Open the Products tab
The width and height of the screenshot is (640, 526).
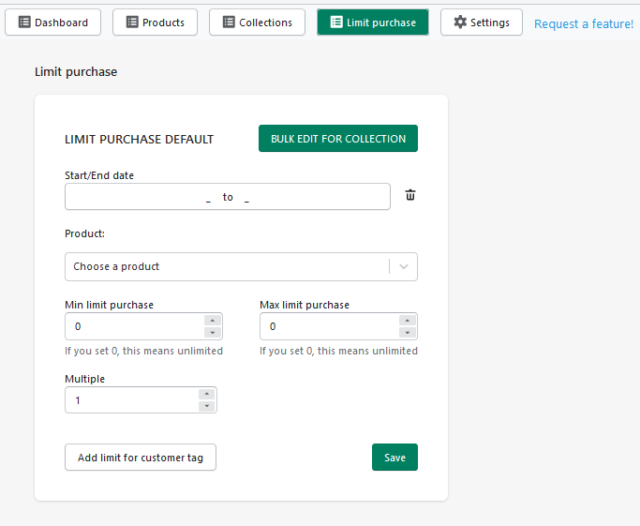[x=155, y=22]
